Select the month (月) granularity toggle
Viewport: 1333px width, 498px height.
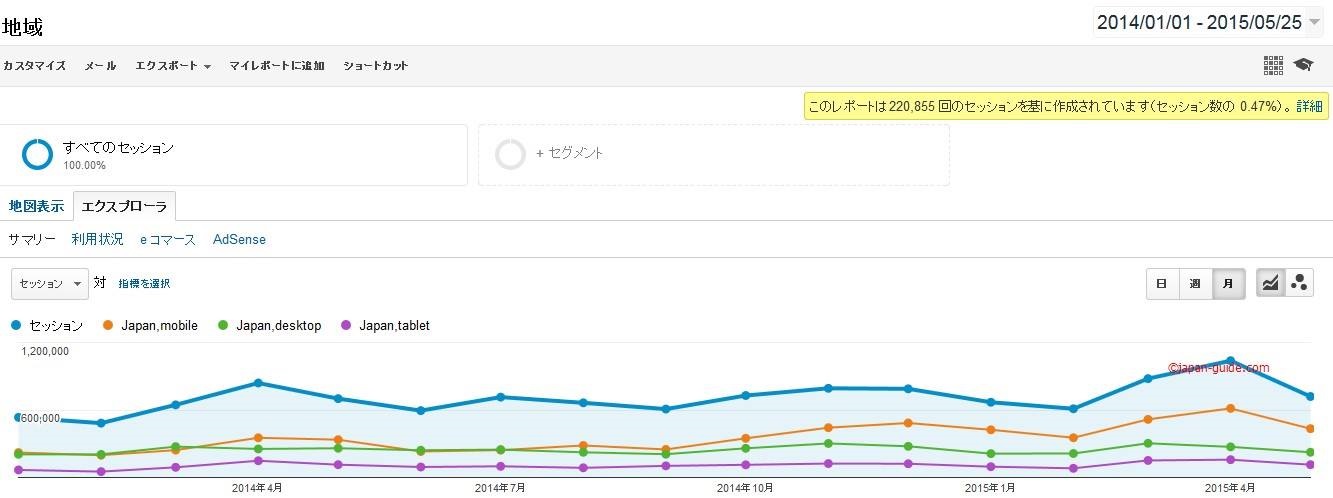[1228, 283]
